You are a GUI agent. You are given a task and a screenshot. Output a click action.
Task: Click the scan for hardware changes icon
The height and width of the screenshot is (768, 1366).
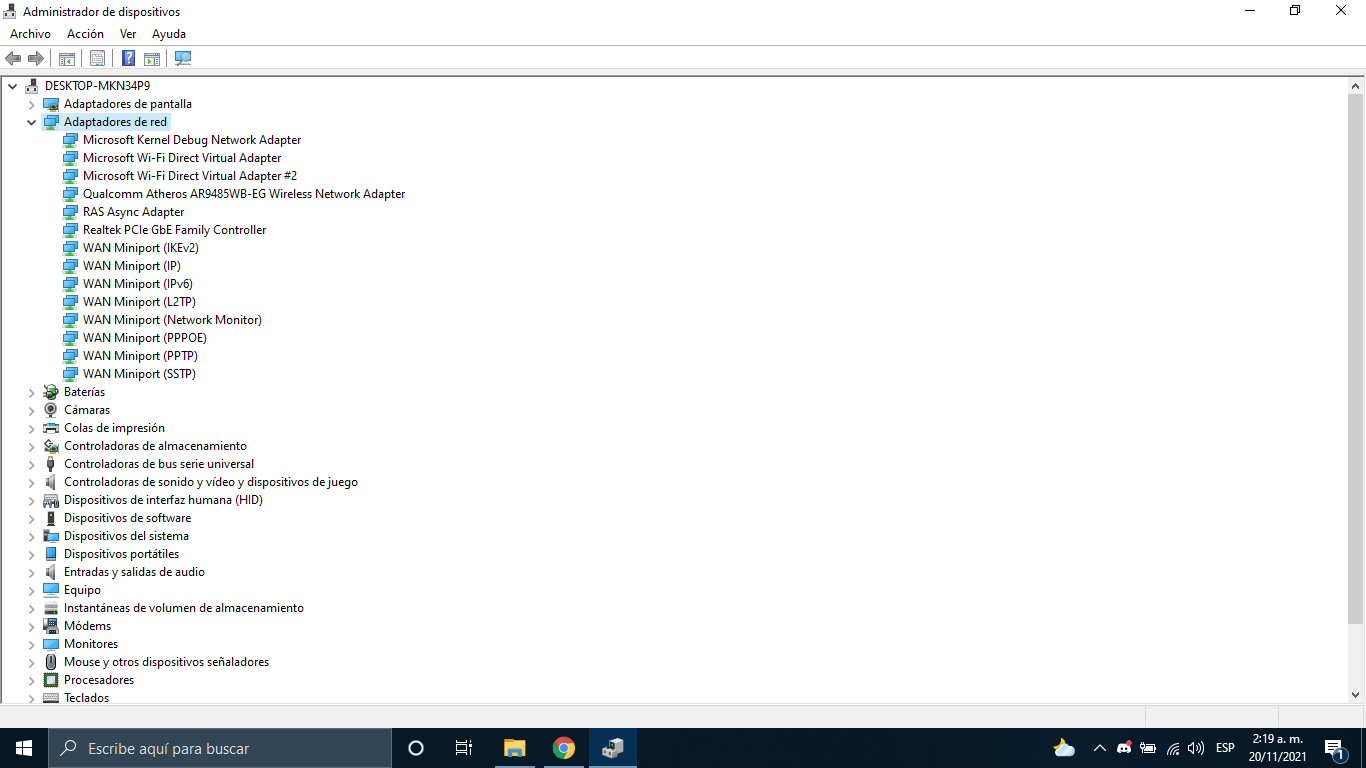coord(183,58)
